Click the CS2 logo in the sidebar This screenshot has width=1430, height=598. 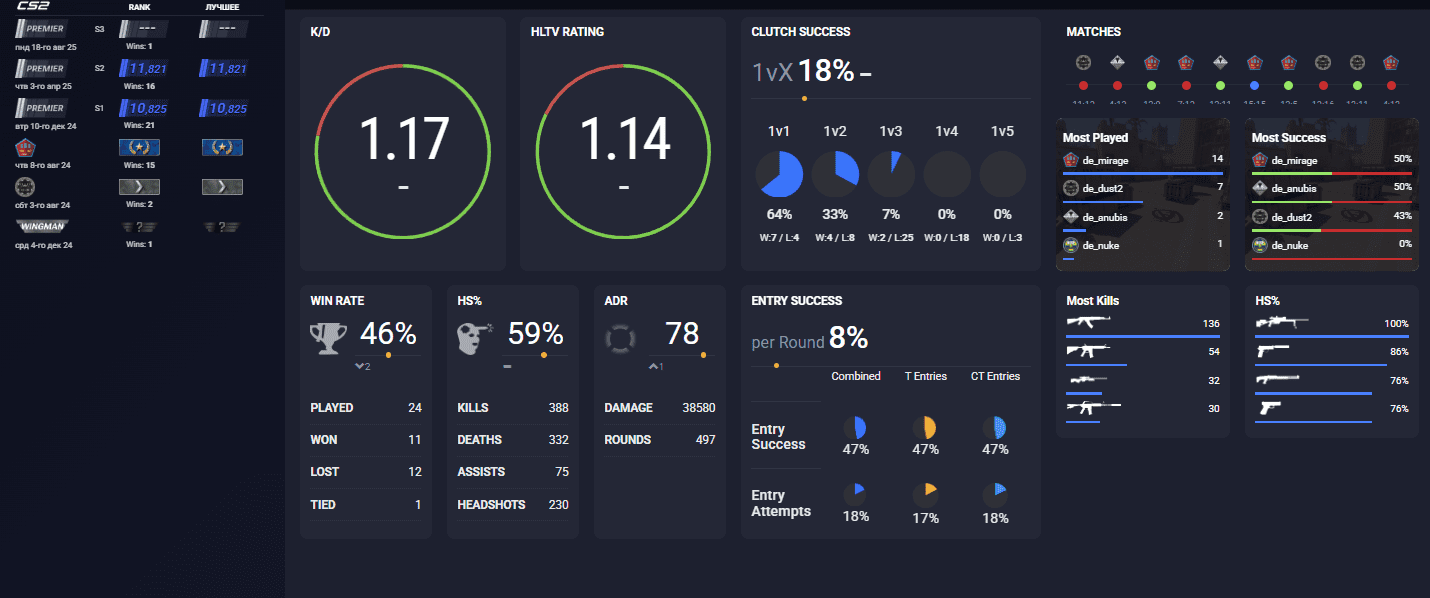click(x=34, y=6)
